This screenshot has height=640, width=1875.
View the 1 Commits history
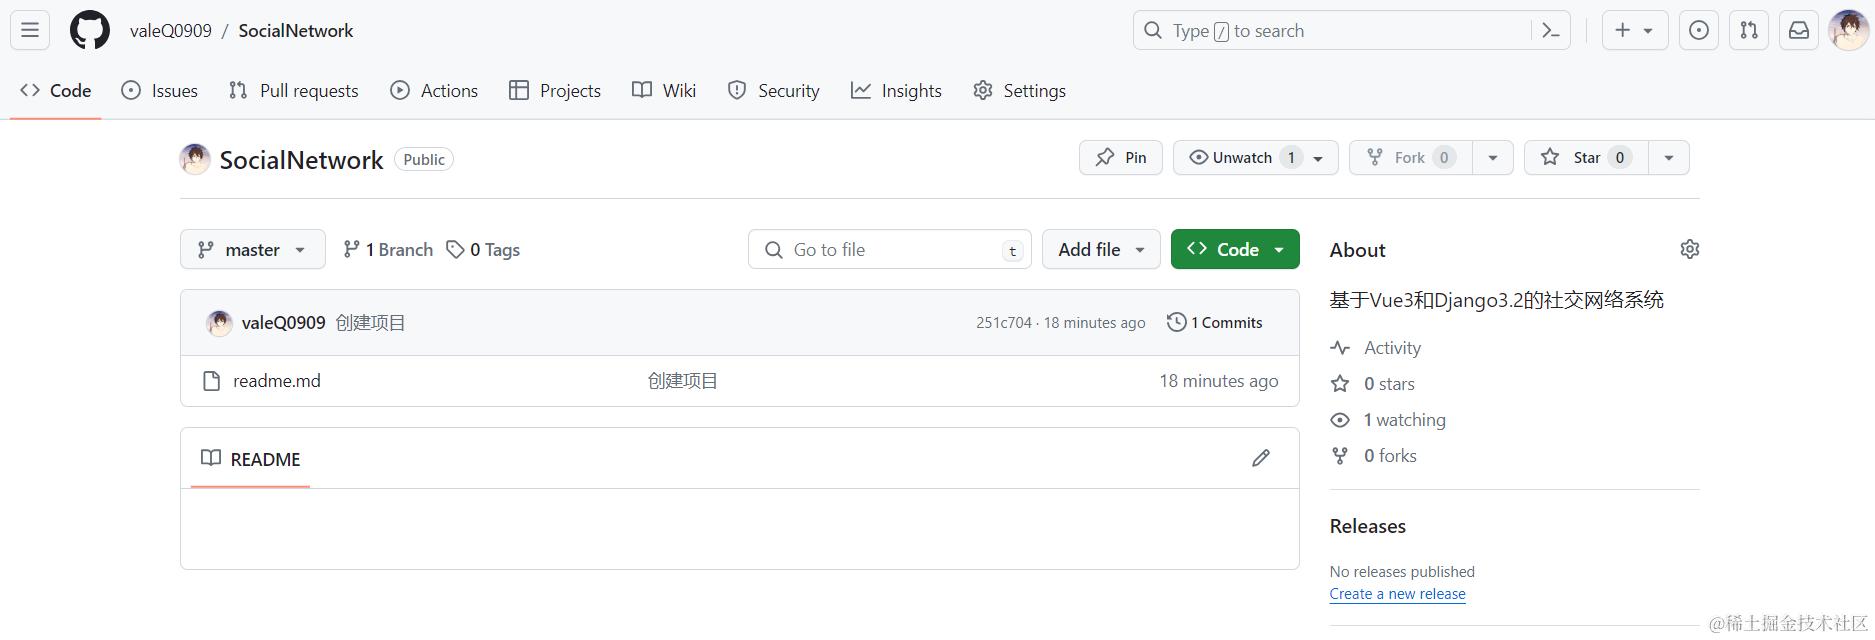1215,323
